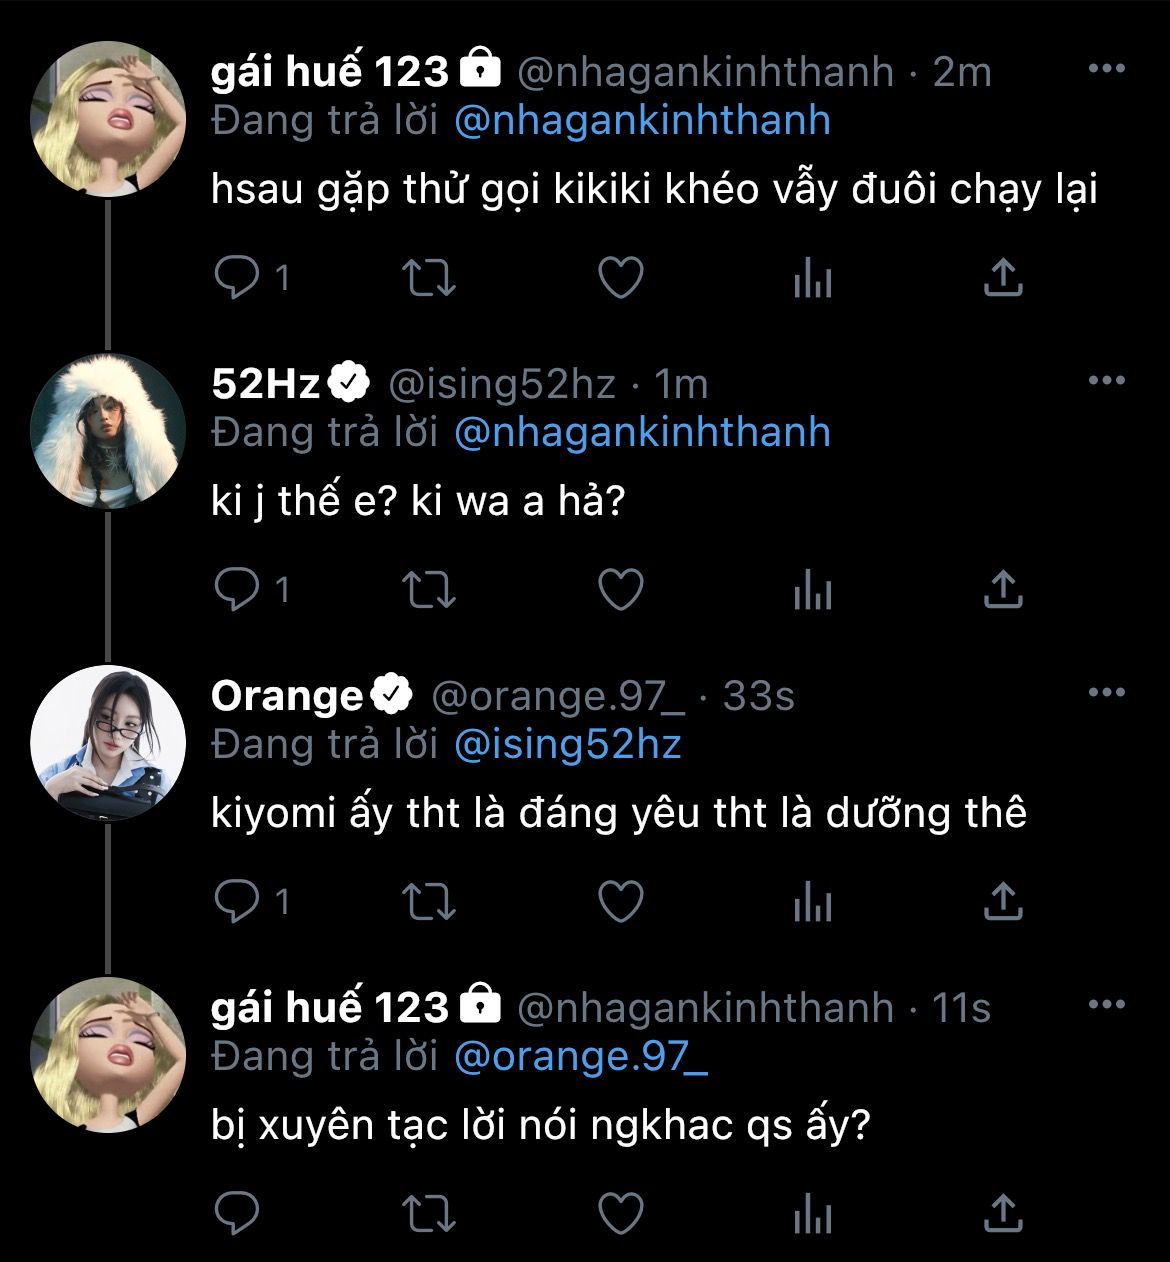Retweet 52Hz's tweet
1170x1262 pixels.
pyautogui.click(x=428, y=590)
